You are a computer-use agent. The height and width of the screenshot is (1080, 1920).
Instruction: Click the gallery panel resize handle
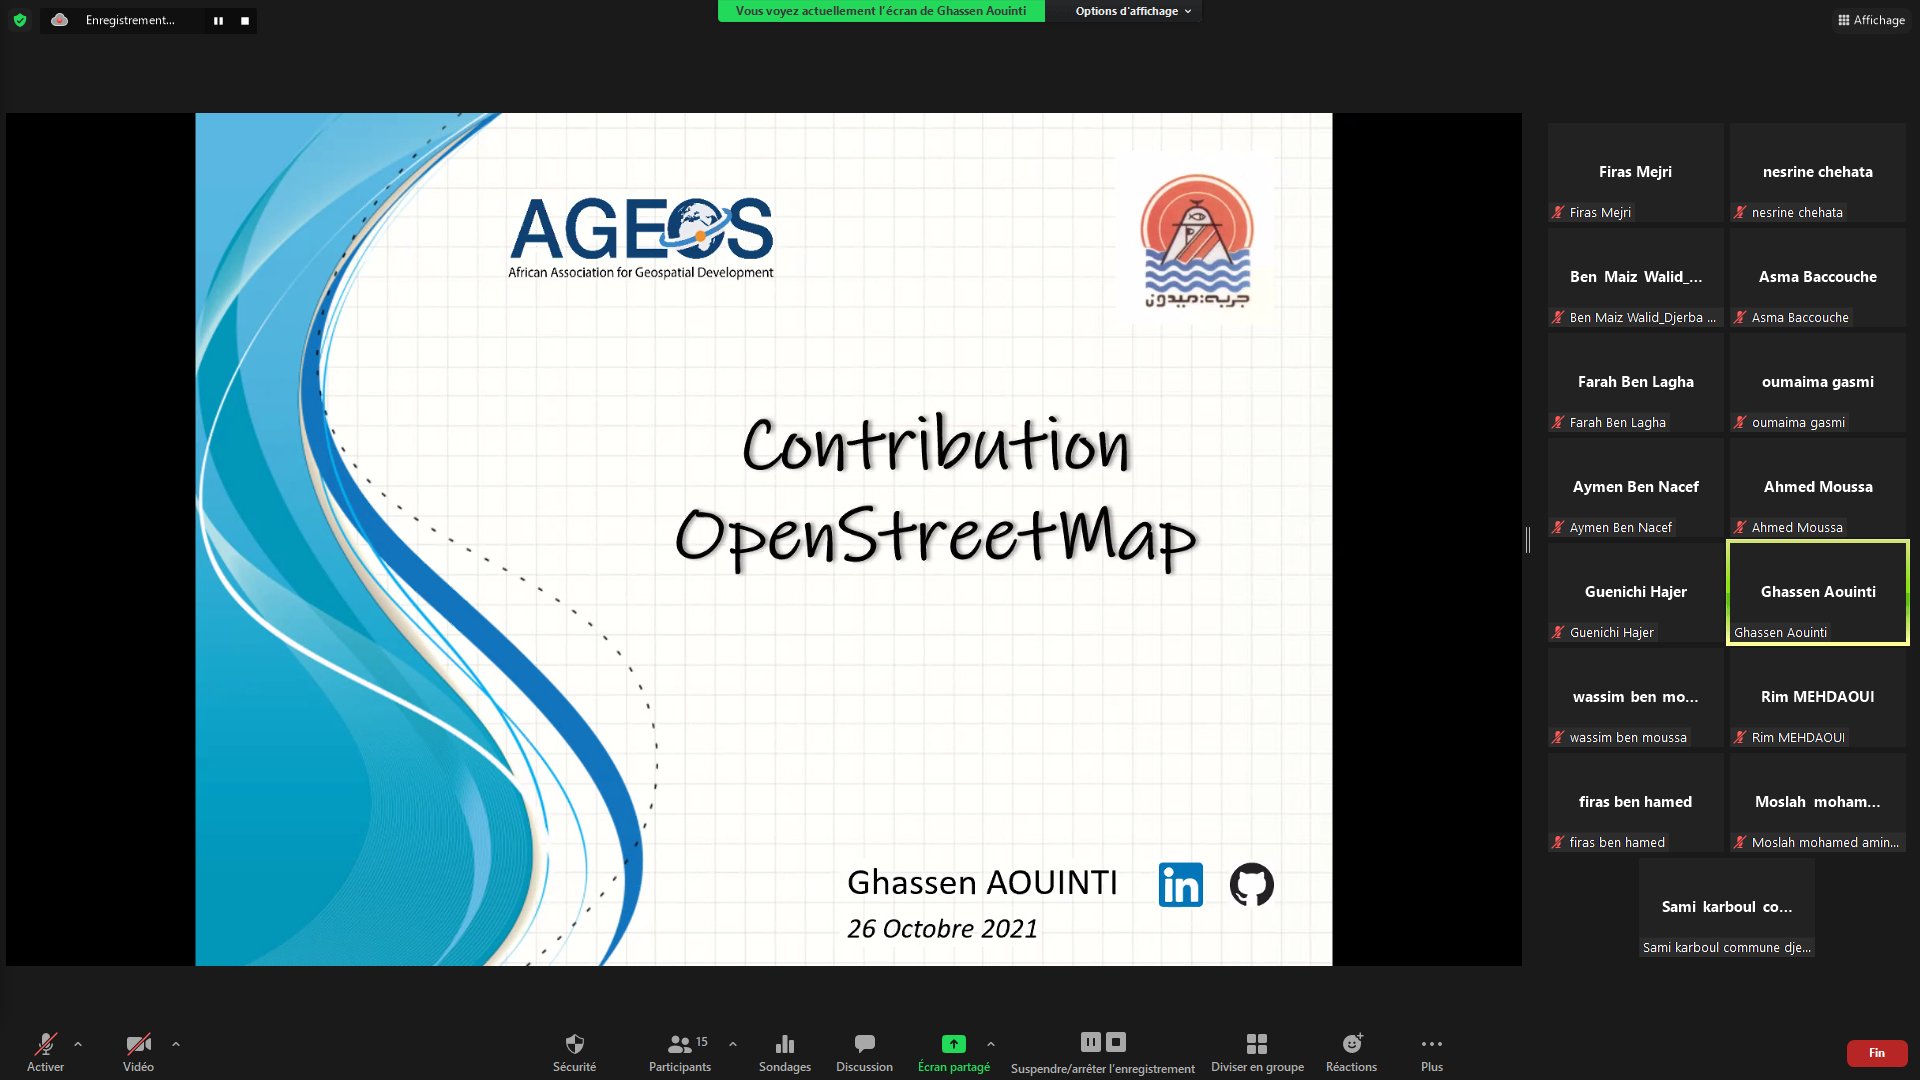click(1528, 540)
